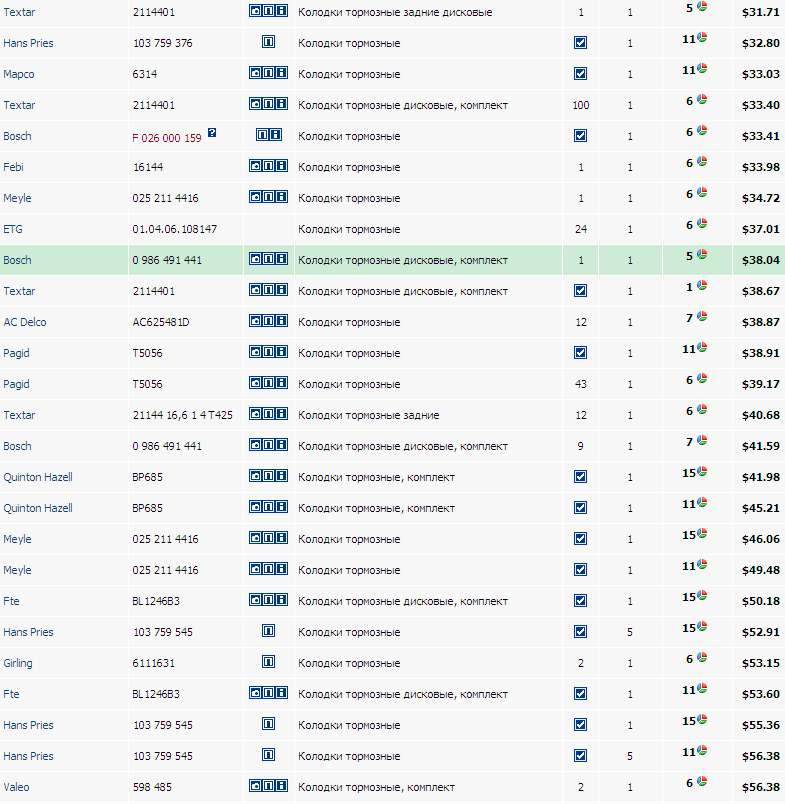The width and height of the screenshot is (785, 804).
Task: Open the Mapco brand link
Action: tap(19, 74)
